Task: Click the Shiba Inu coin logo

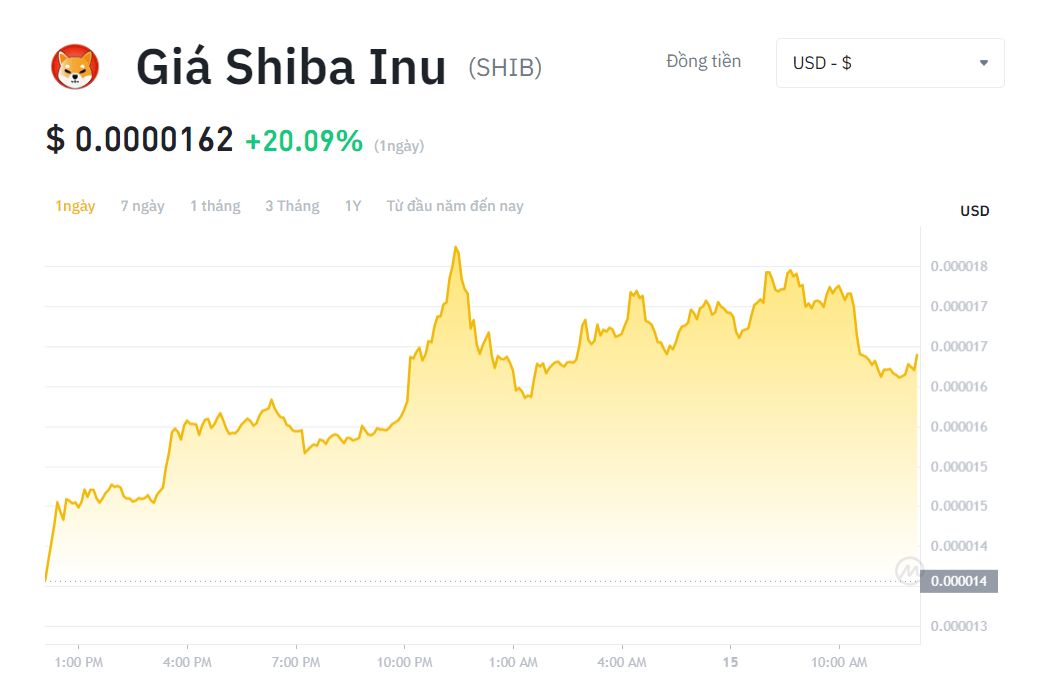Action: [75, 67]
